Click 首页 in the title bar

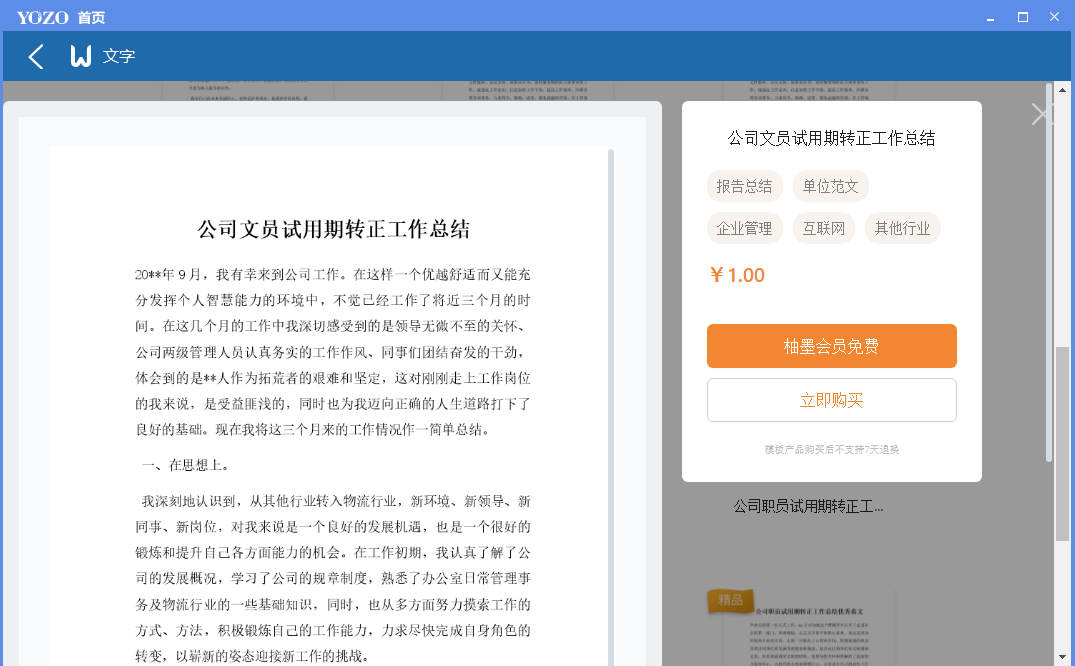pyautogui.click(x=91, y=17)
